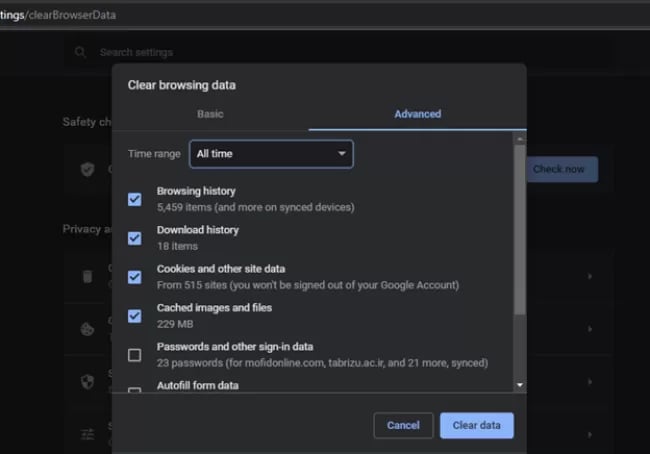Expand the security row arrow behind dialog

pyautogui.click(x=589, y=381)
